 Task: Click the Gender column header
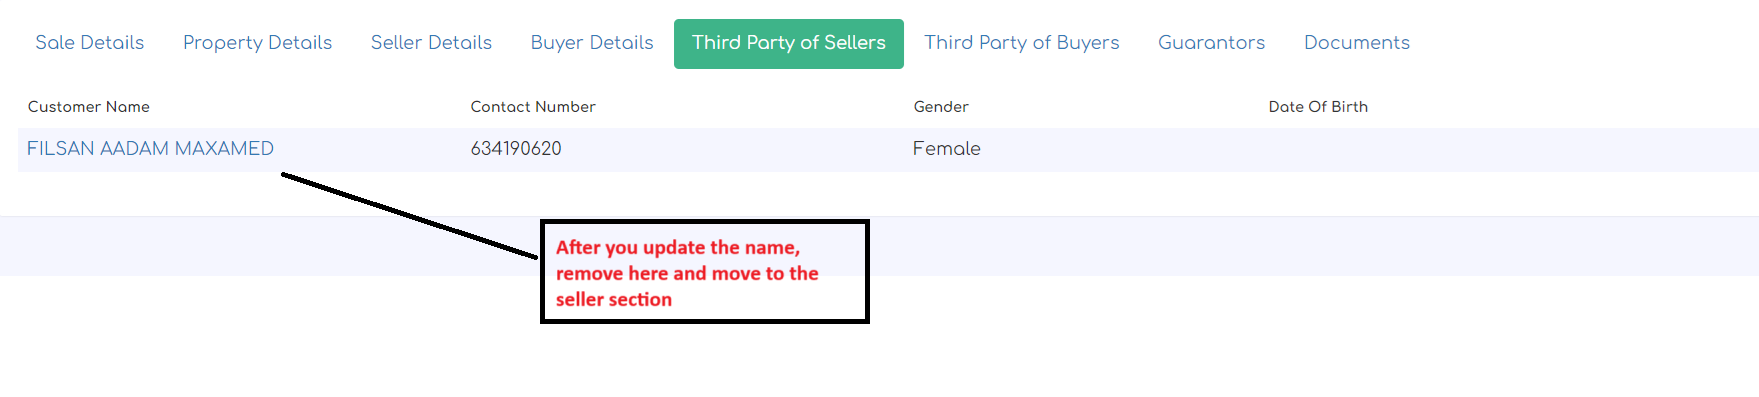(941, 107)
